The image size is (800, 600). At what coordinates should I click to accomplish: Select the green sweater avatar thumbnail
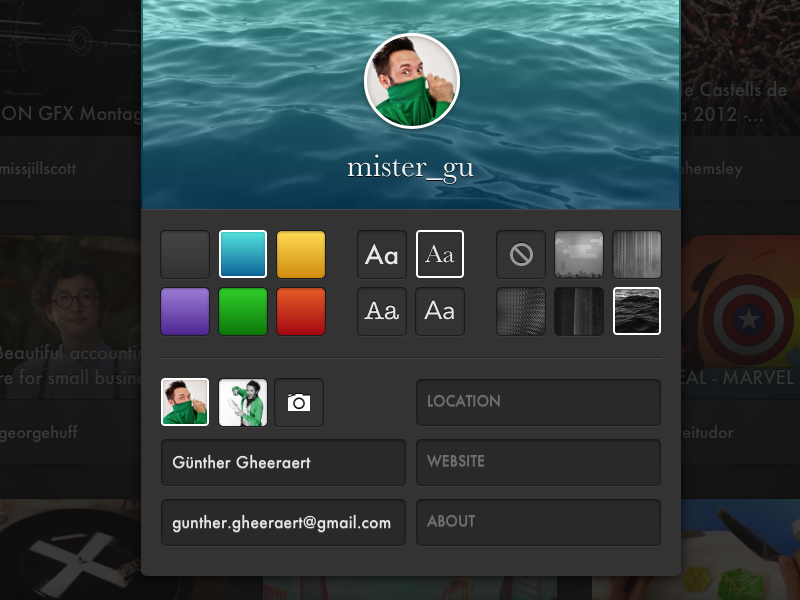(185, 403)
